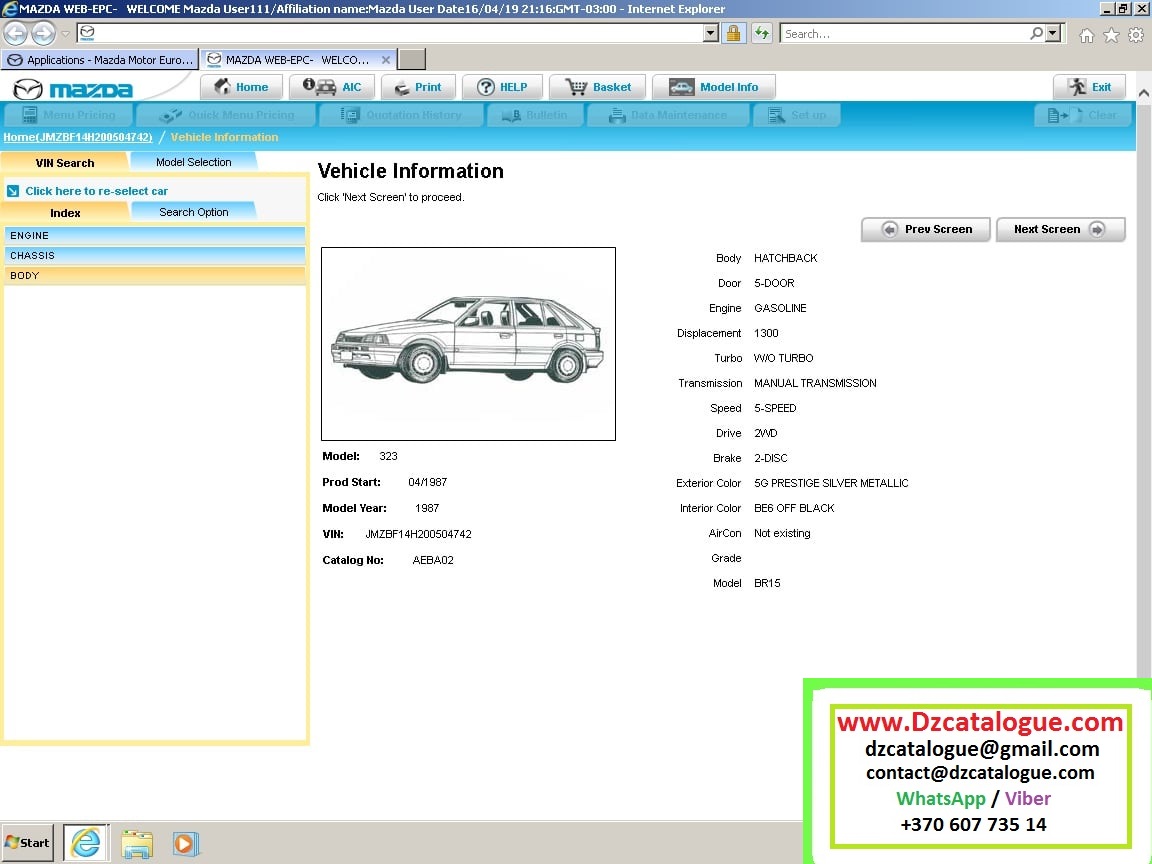Click the Home toolbar button
This screenshot has height=864, width=1152.
click(x=241, y=87)
